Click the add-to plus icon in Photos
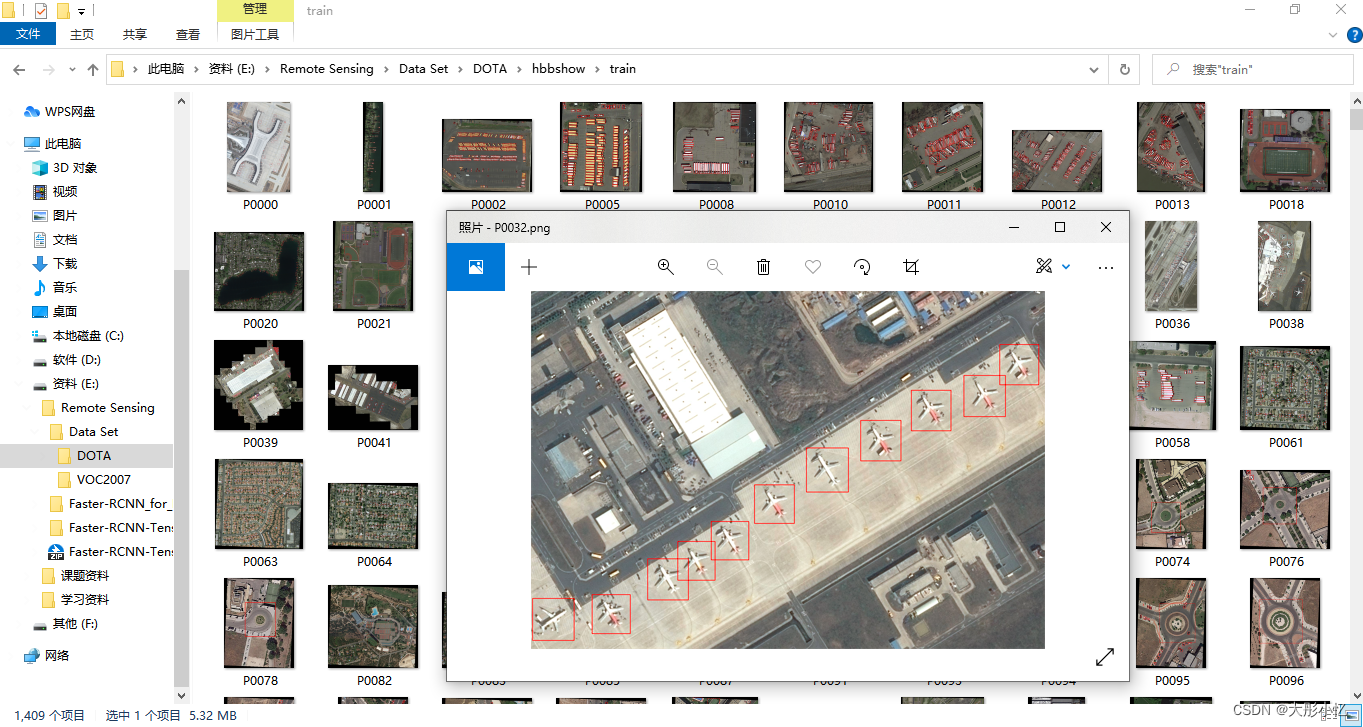The height and width of the screenshot is (727, 1363). point(529,267)
